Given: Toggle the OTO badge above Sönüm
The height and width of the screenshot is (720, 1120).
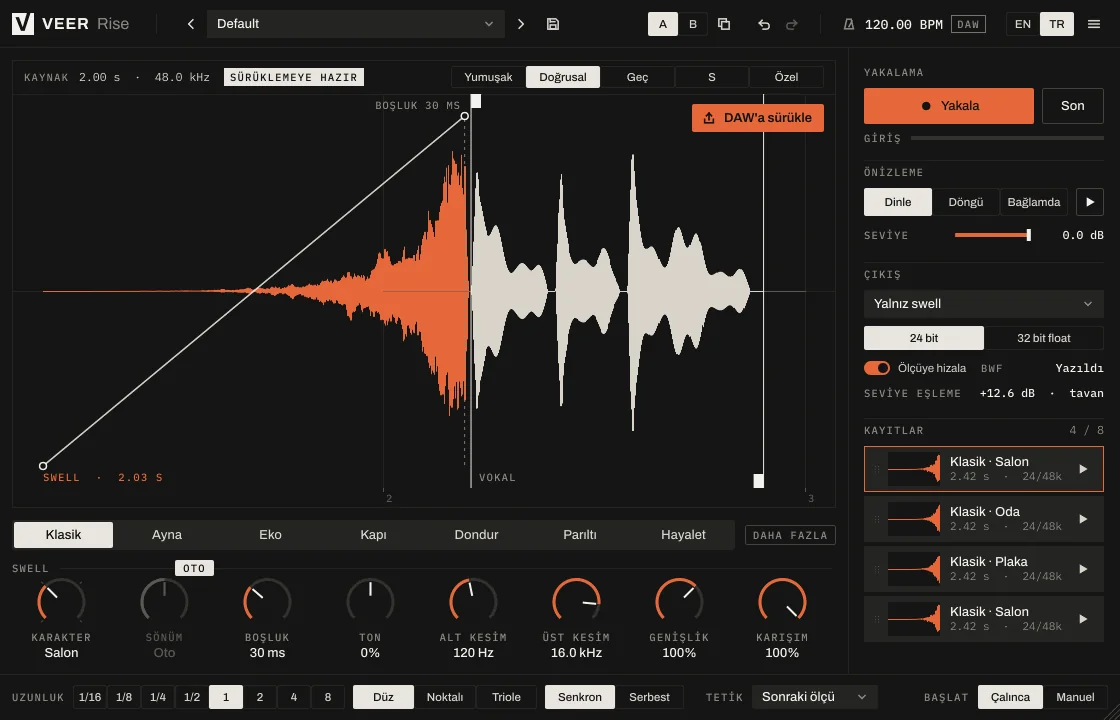Looking at the screenshot, I should pyautogui.click(x=194, y=569).
